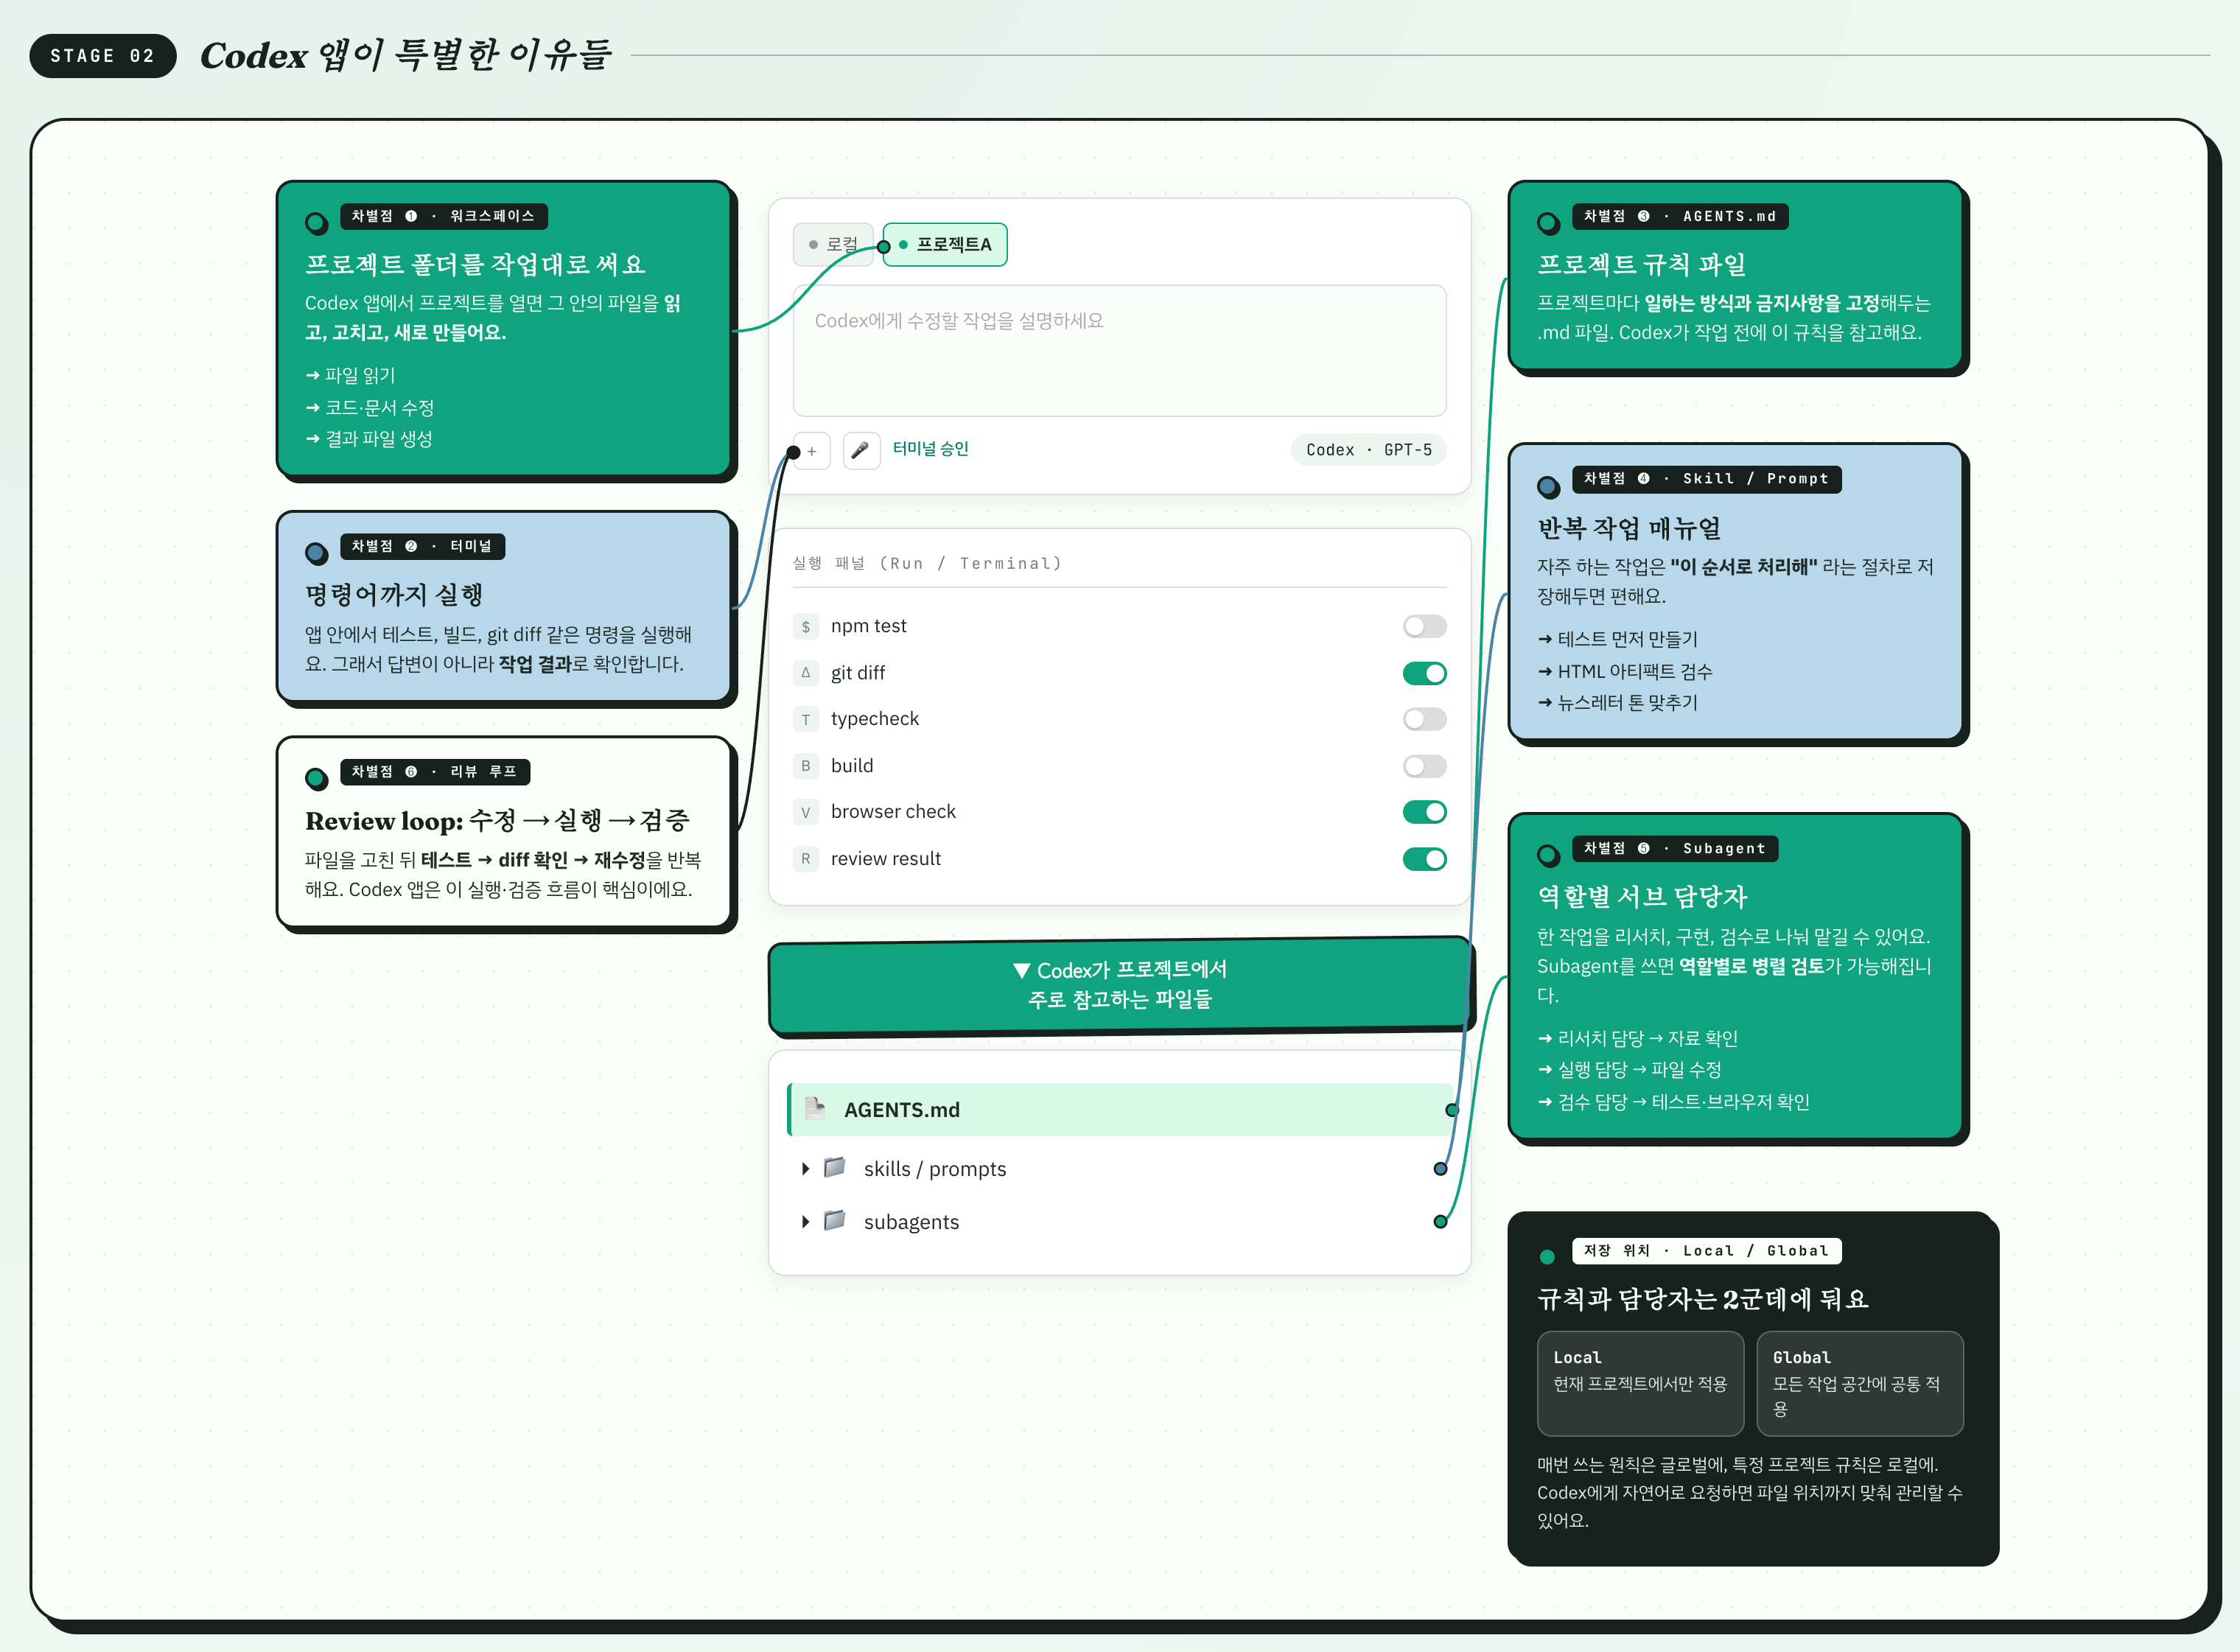Click the npm test command label
The height and width of the screenshot is (1652, 2240).
click(x=868, y=626)
